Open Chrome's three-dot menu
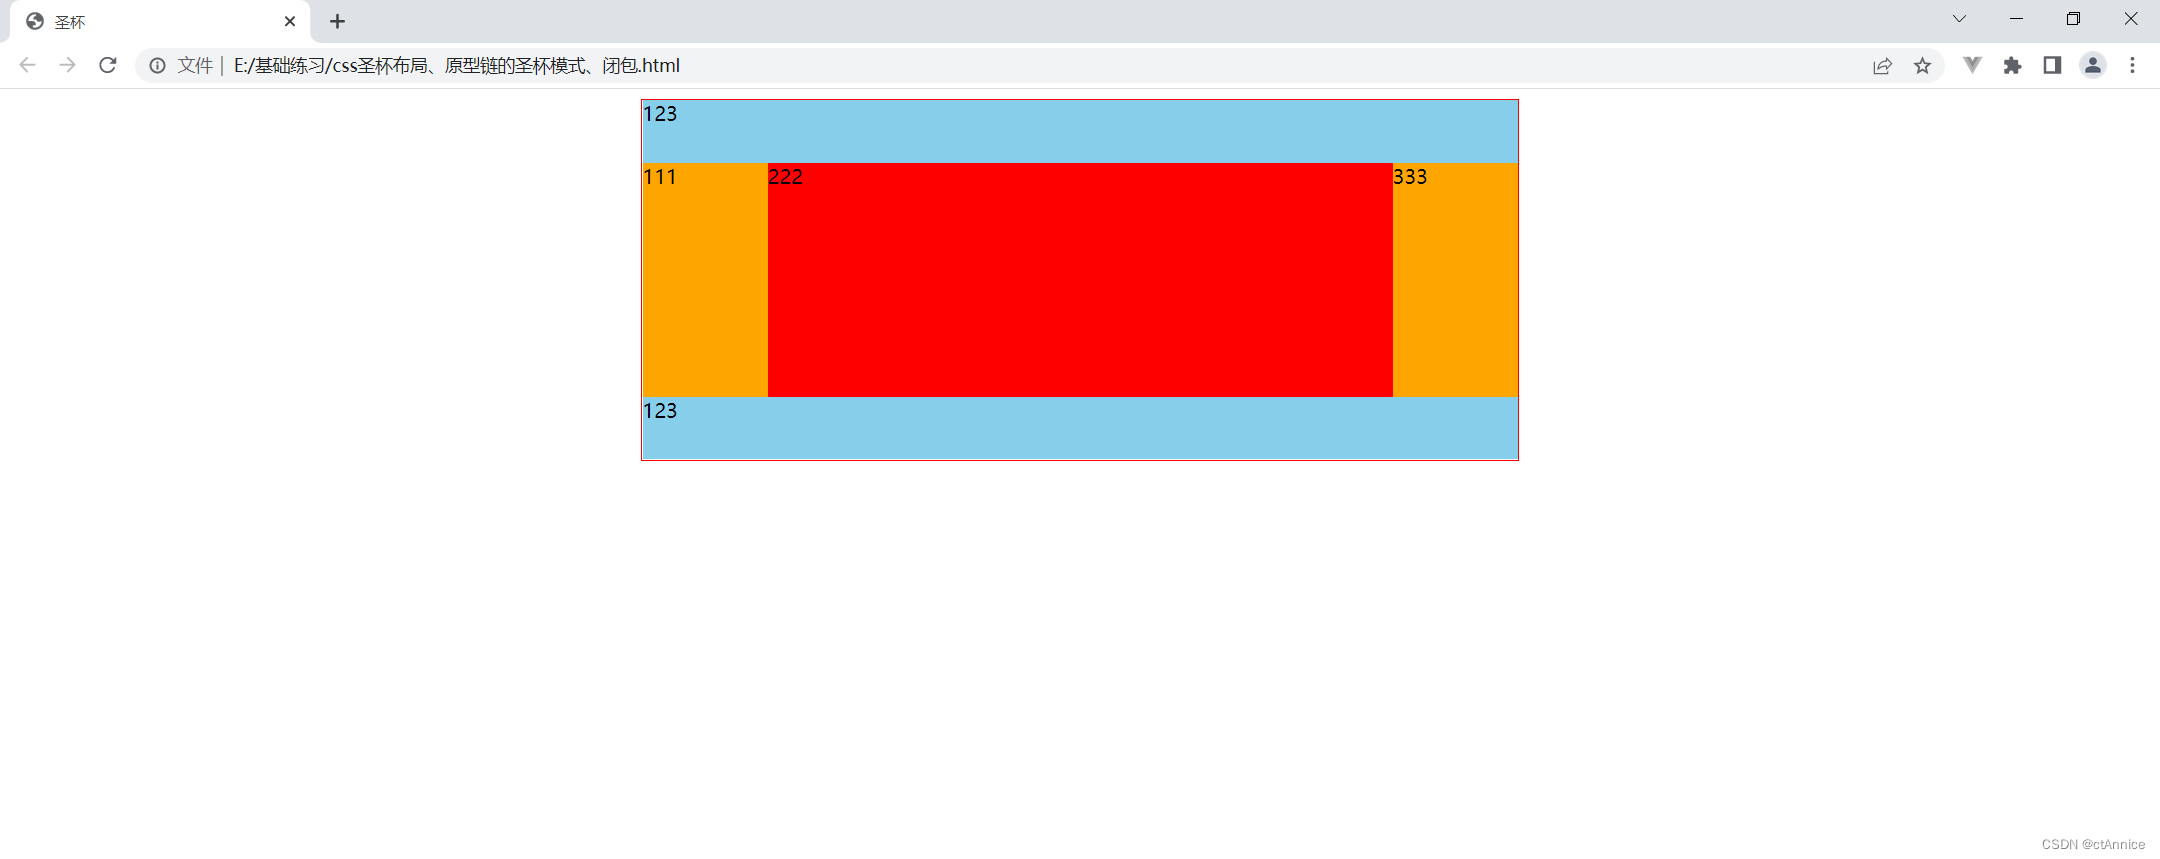Viewport: 2160px width, 859px height. pos(2132,65)
